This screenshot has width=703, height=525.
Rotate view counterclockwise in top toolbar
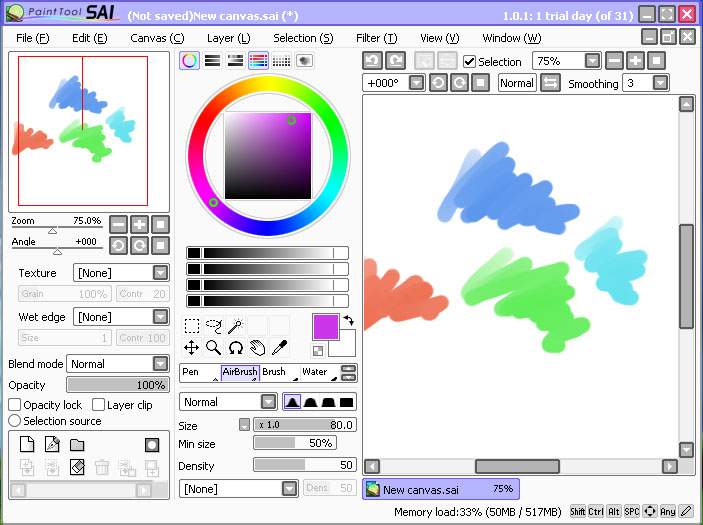pyautogui.click(x=438, y=83)
